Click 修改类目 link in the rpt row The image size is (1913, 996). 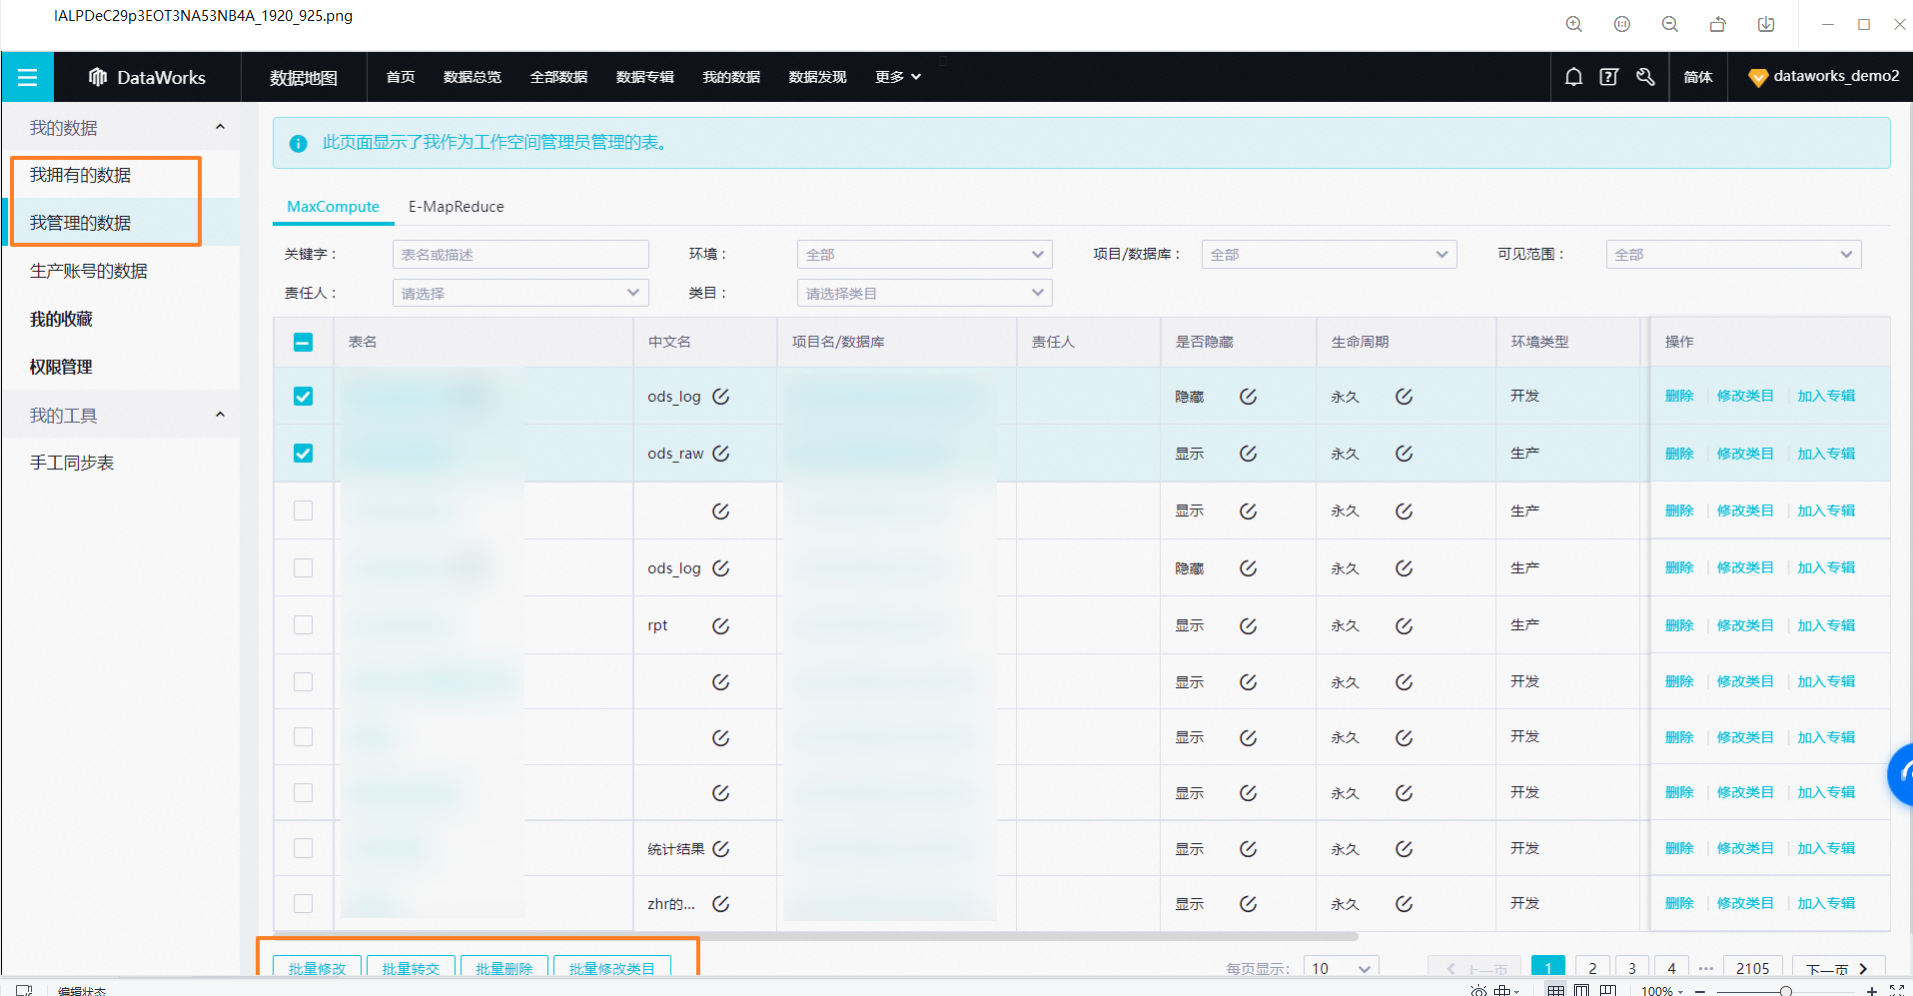tap(1745, 626)
